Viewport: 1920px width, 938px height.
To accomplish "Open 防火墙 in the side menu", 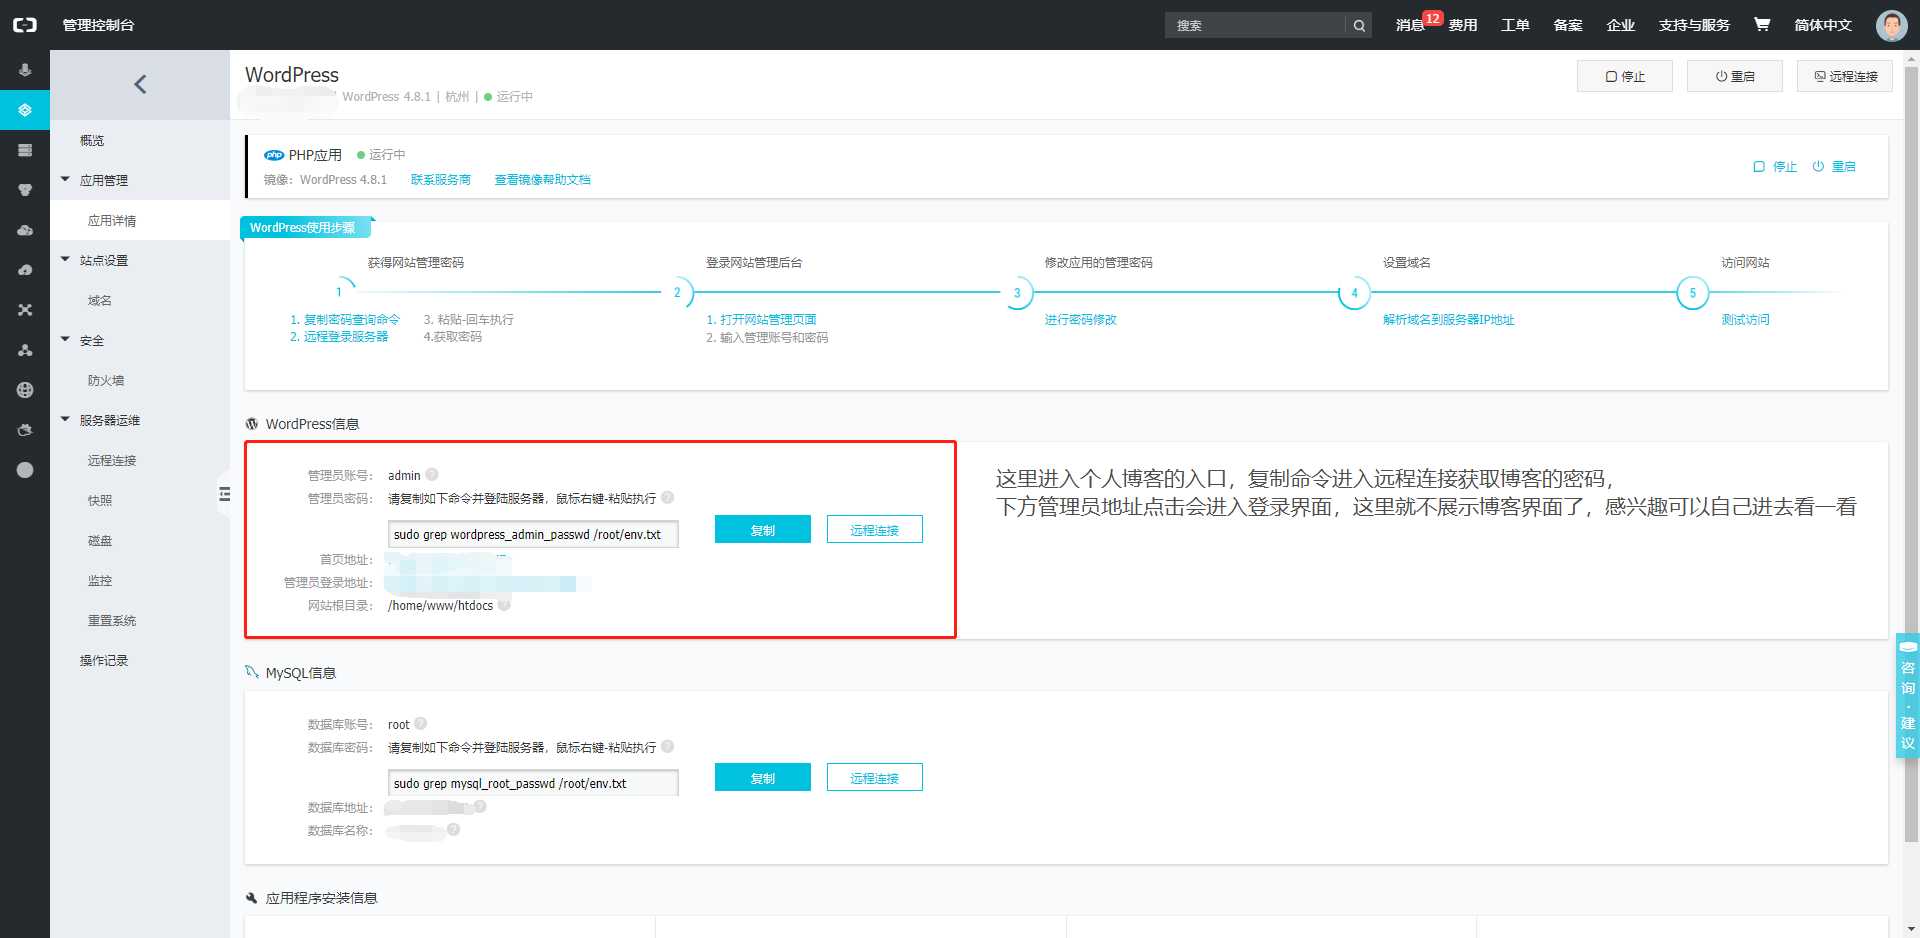I will click(140, 380).
